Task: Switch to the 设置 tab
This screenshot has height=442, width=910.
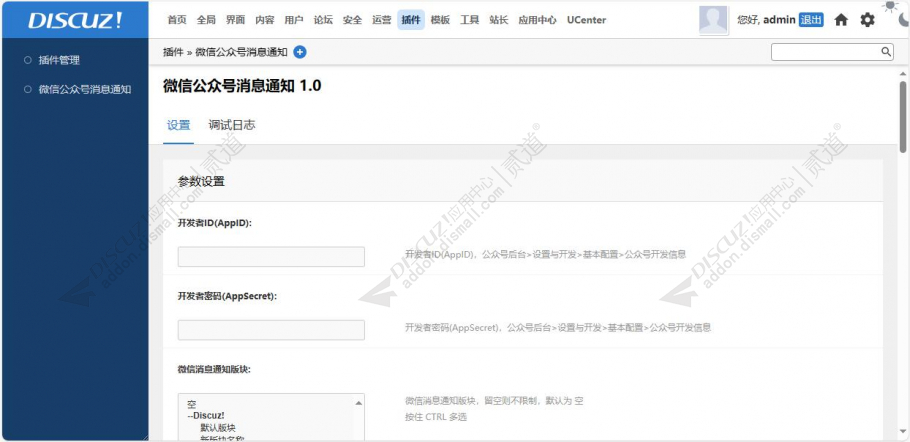Action: [x=178, y=125]
